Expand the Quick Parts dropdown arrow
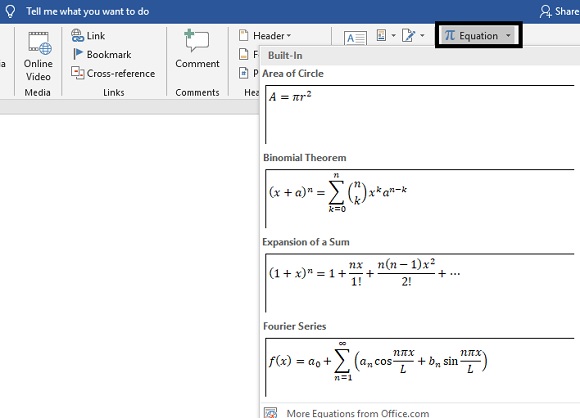Screen dimensions: 580x418 pyautogui.click(x=393, y=36)
